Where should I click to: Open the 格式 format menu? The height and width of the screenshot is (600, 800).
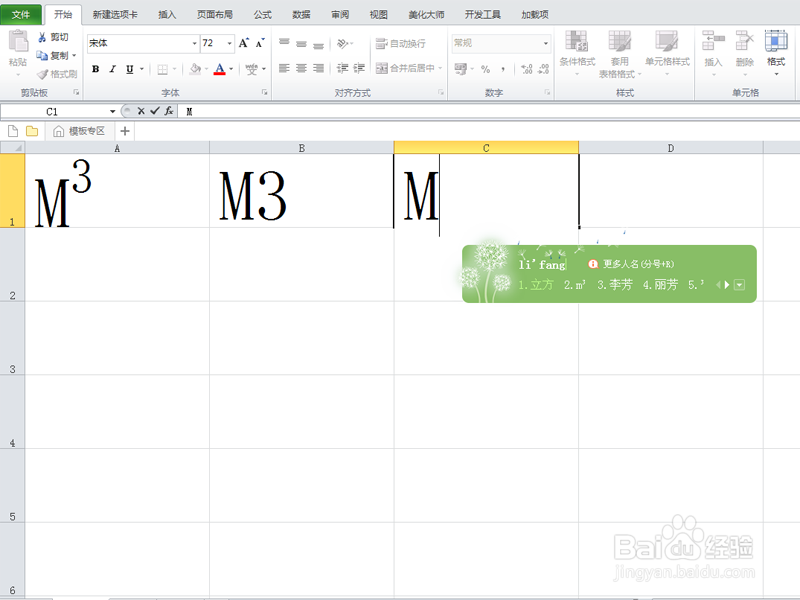click(776, 53)
